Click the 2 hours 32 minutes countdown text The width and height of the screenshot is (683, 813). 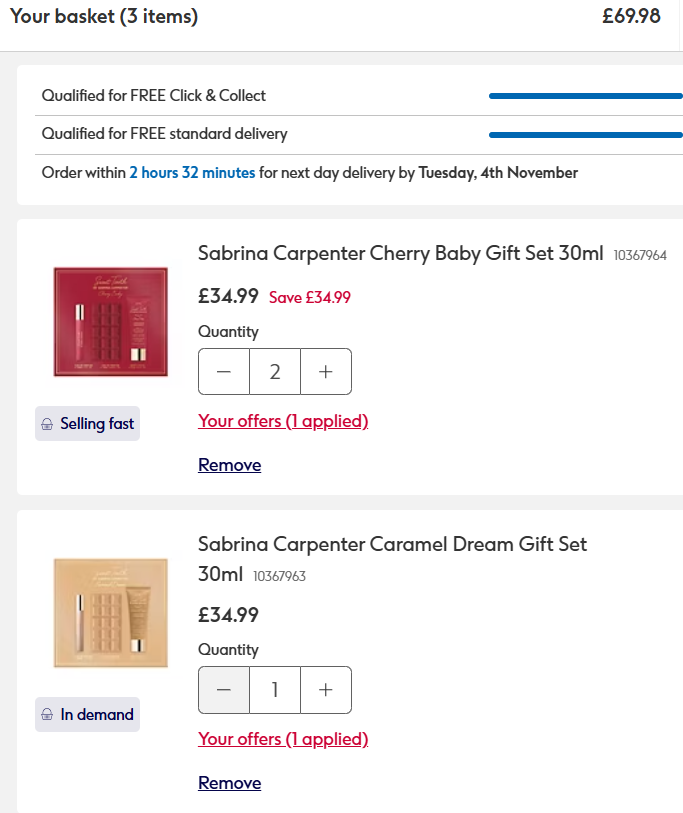(x=192, y=173)
